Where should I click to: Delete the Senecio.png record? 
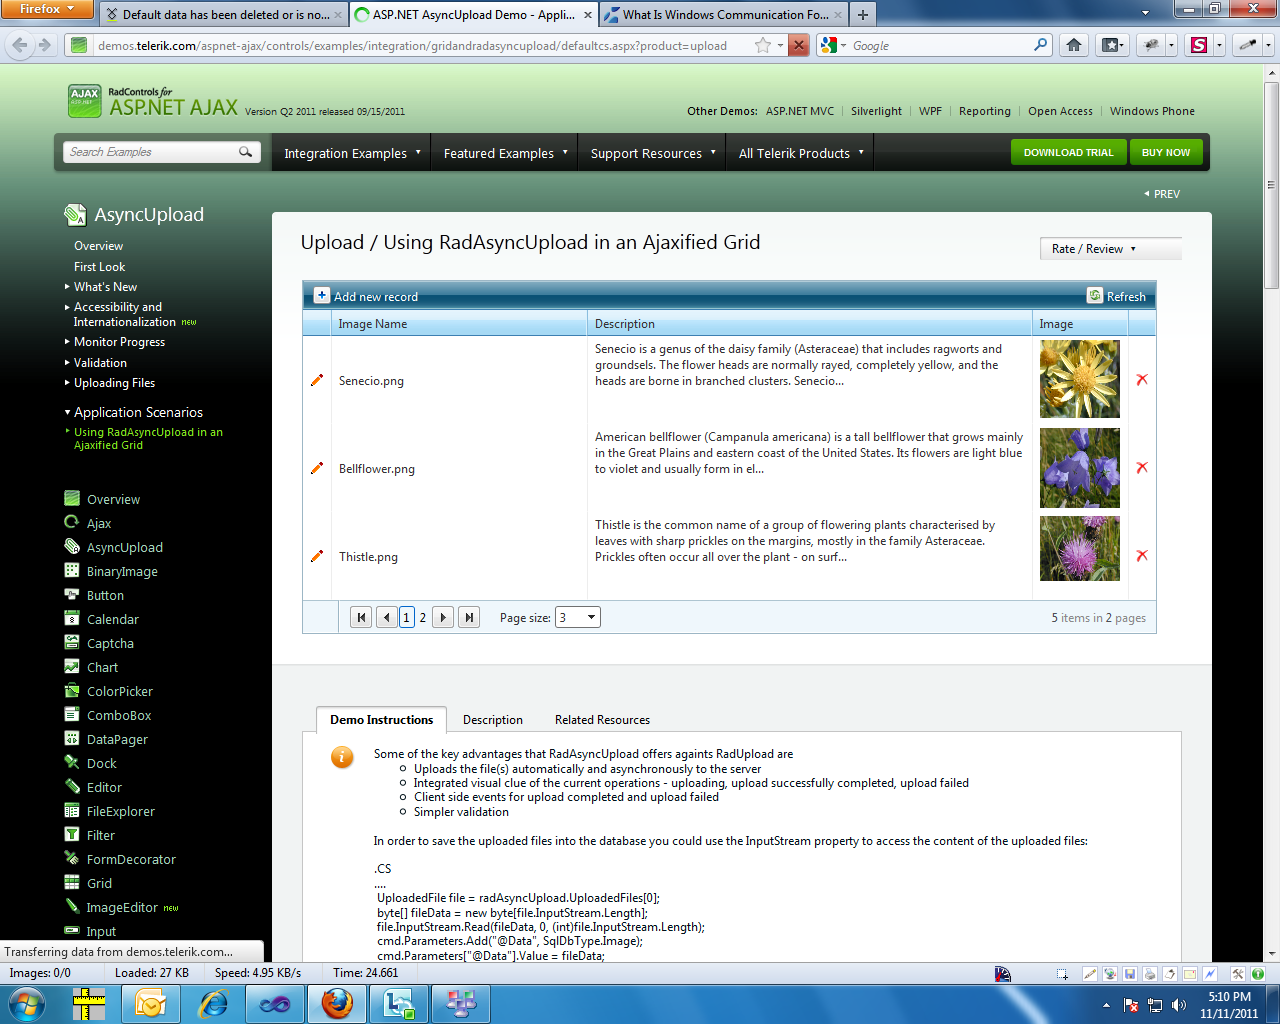(x=1142, y=380)
